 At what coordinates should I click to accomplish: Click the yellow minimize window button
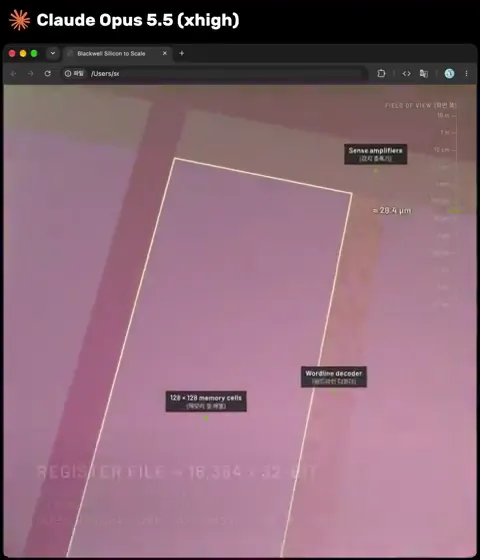23,53
